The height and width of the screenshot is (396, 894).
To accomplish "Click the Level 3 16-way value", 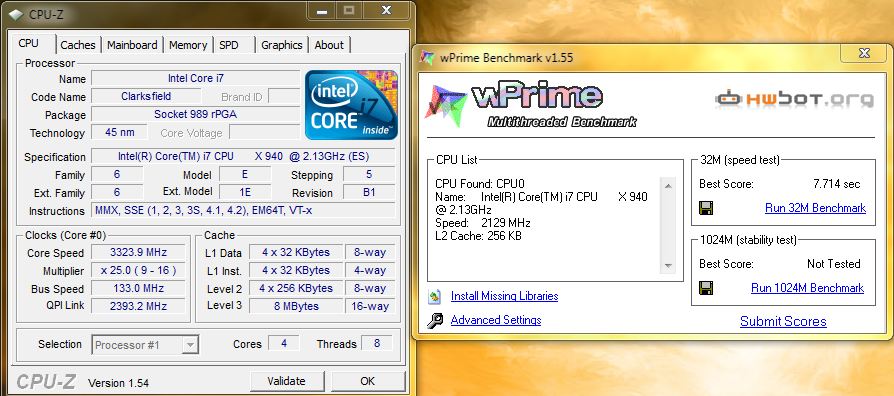I will (x=369, y=306).
